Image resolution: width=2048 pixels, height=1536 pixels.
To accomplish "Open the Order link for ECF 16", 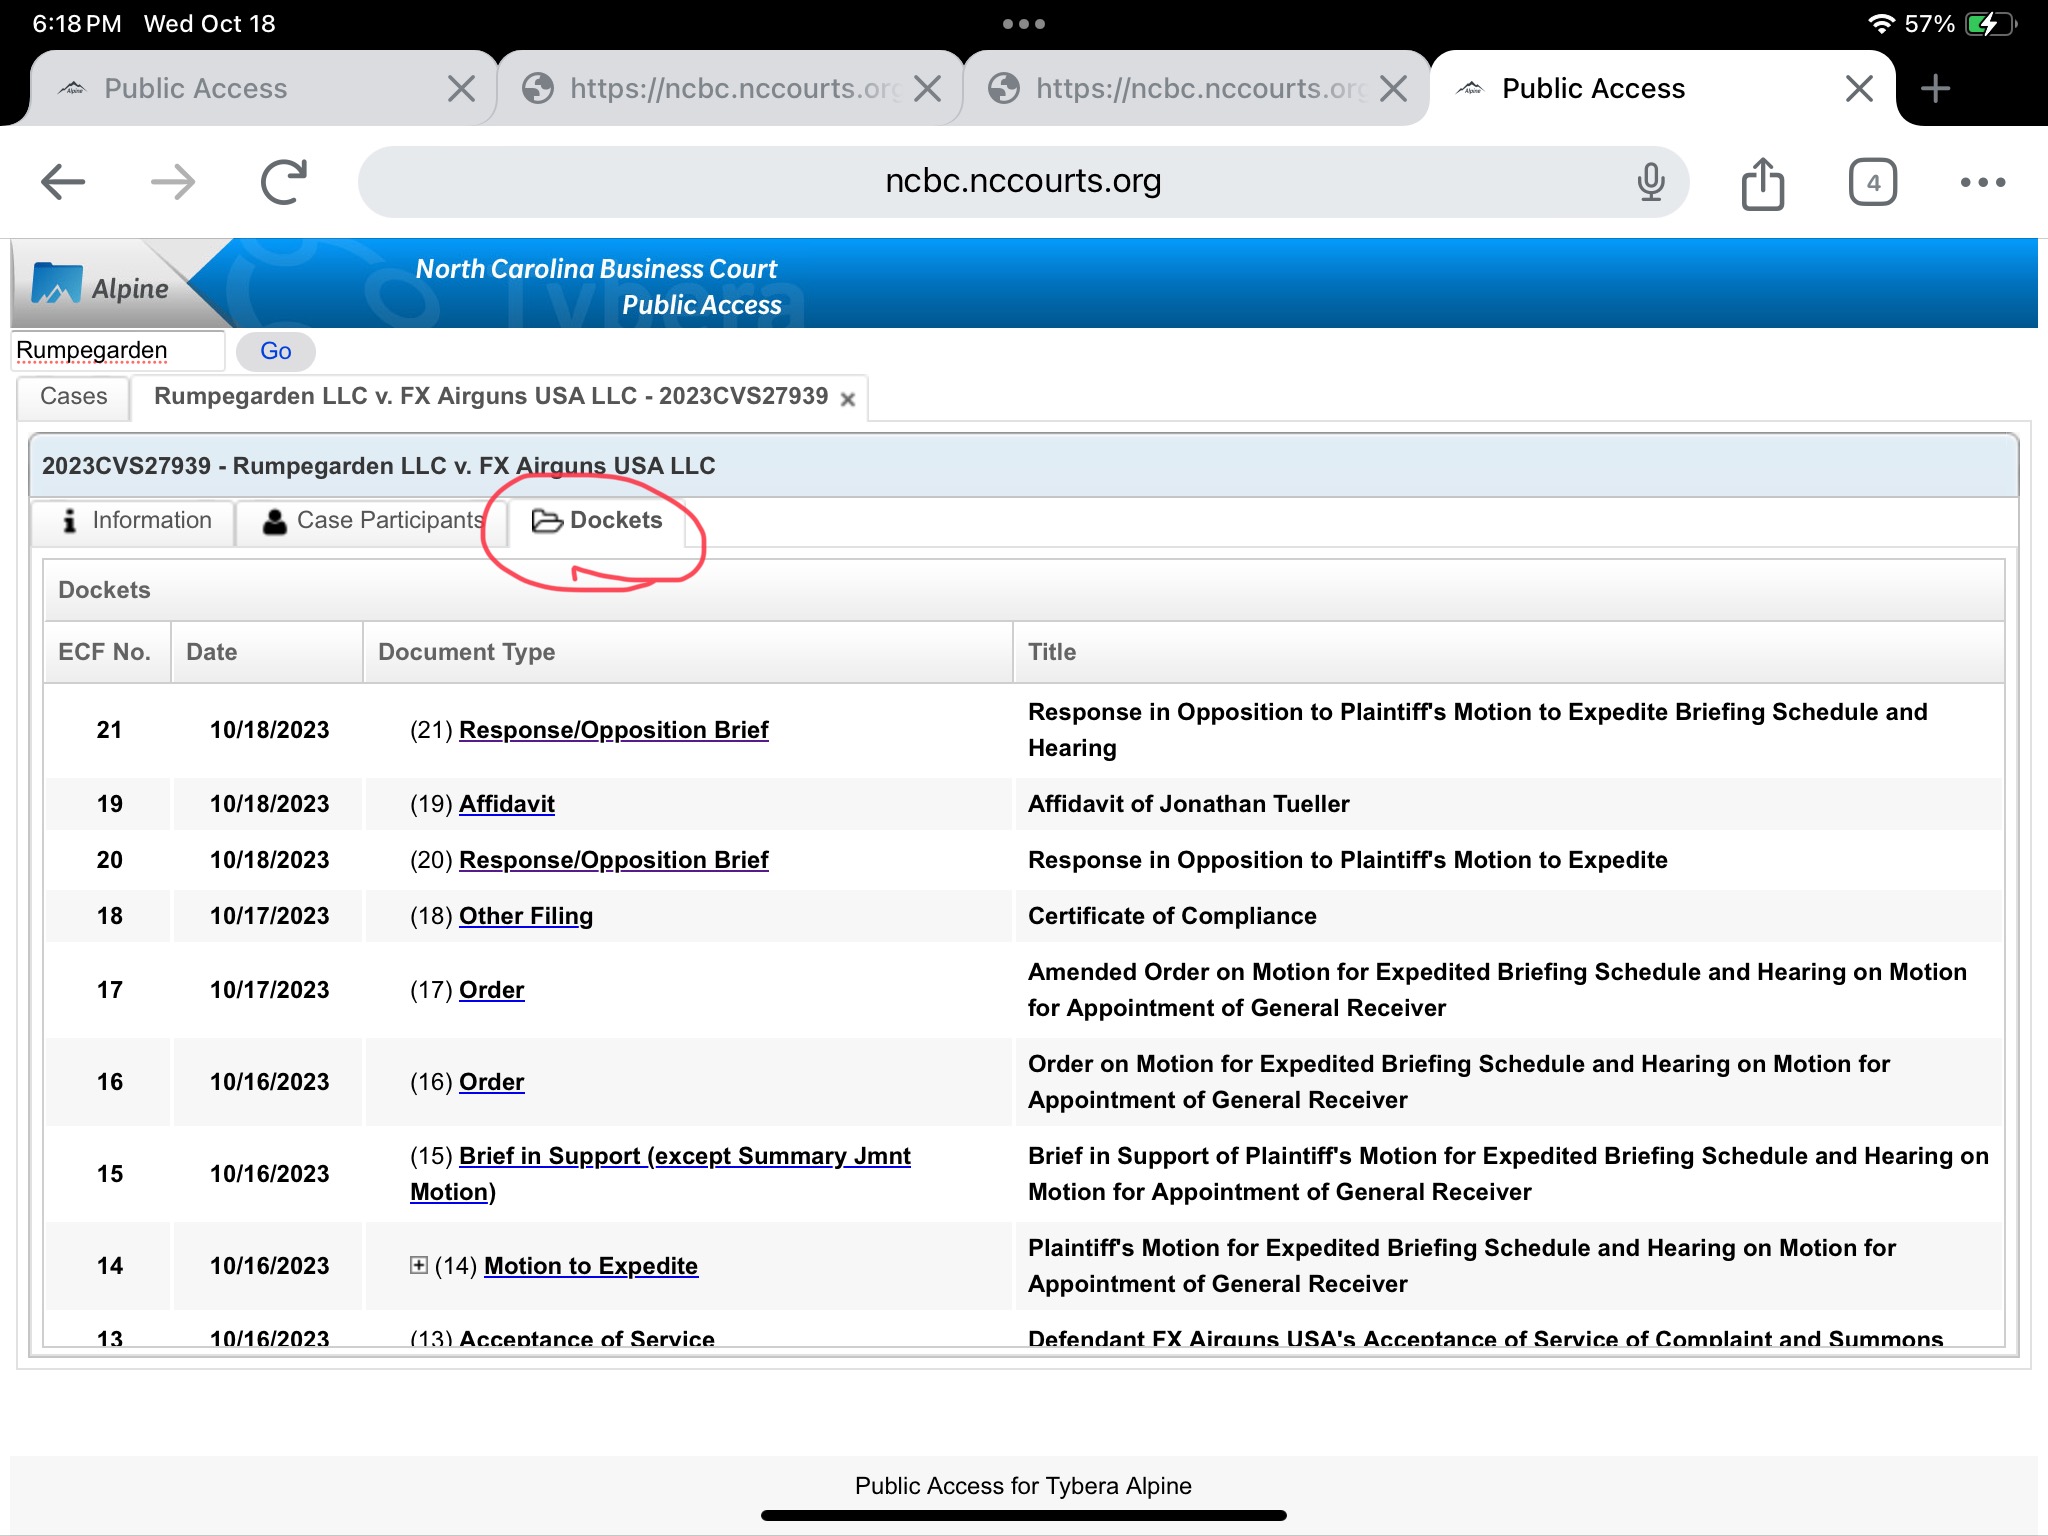I will click(491, 1082).
